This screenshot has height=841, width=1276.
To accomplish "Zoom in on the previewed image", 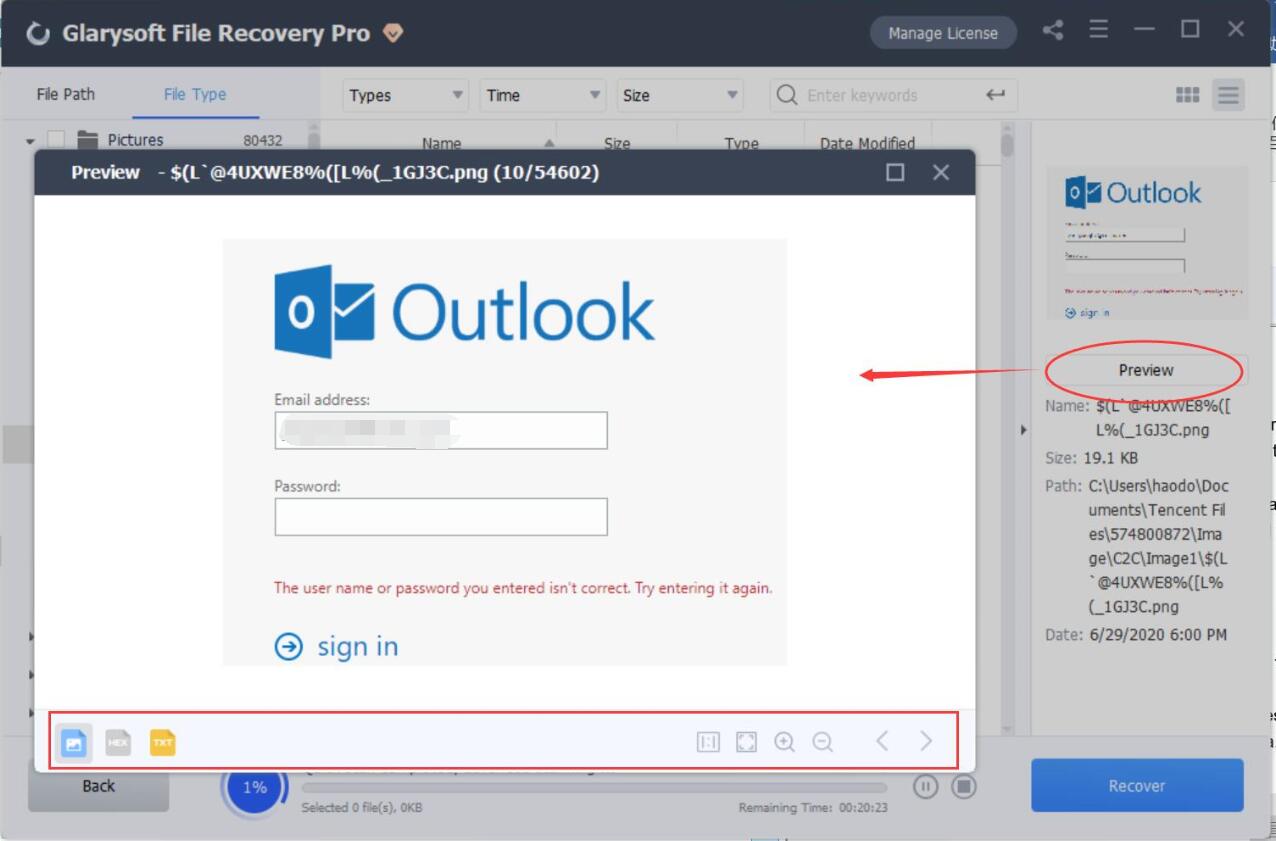I will point(785,742).
